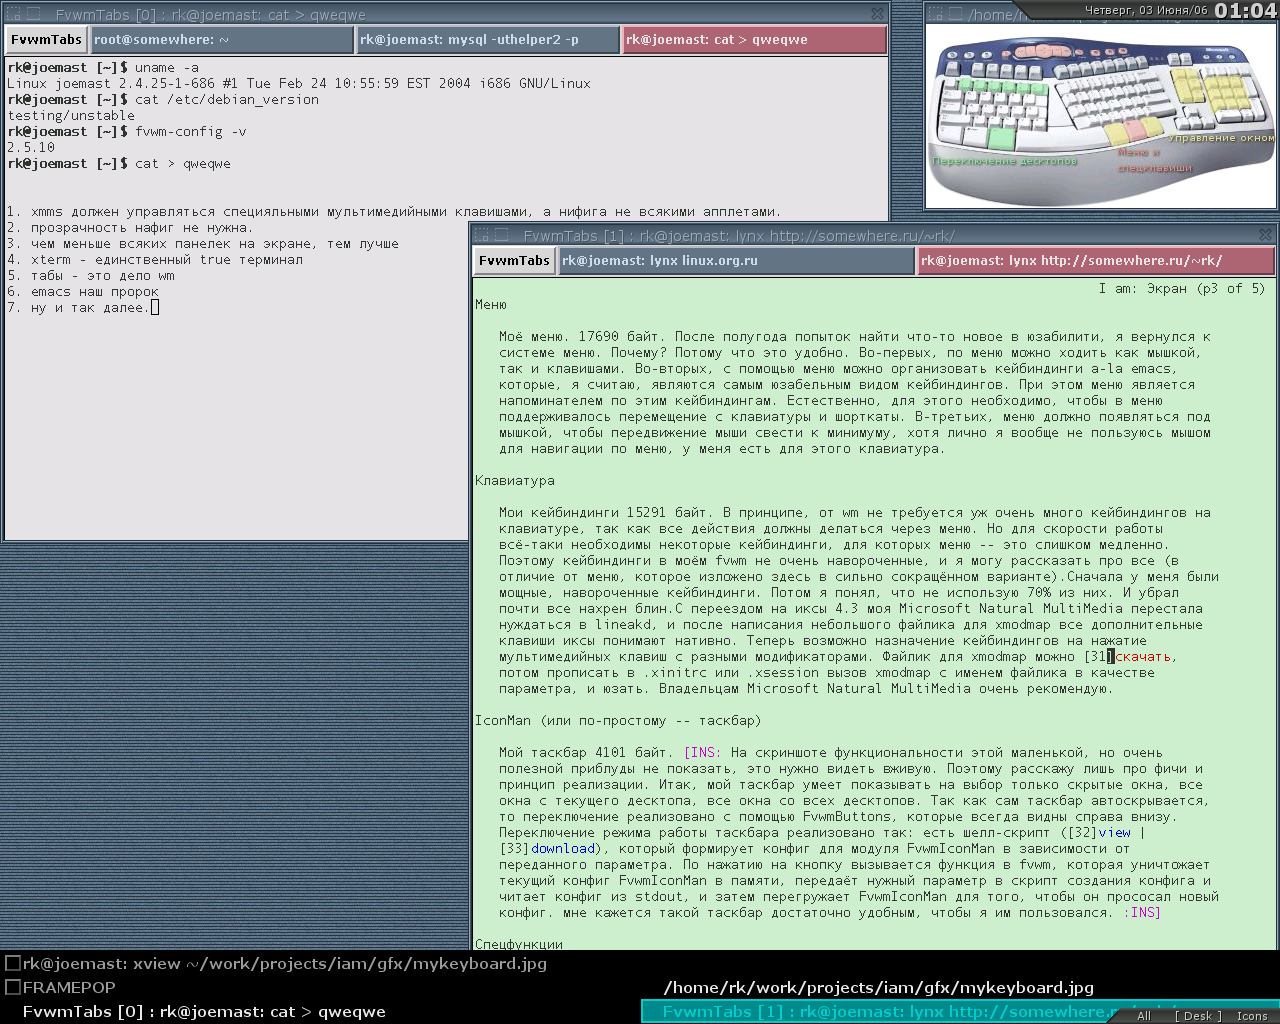Click the keyboard image thumbnail
The image size is (1280, 1024).
click(1100, 115)
